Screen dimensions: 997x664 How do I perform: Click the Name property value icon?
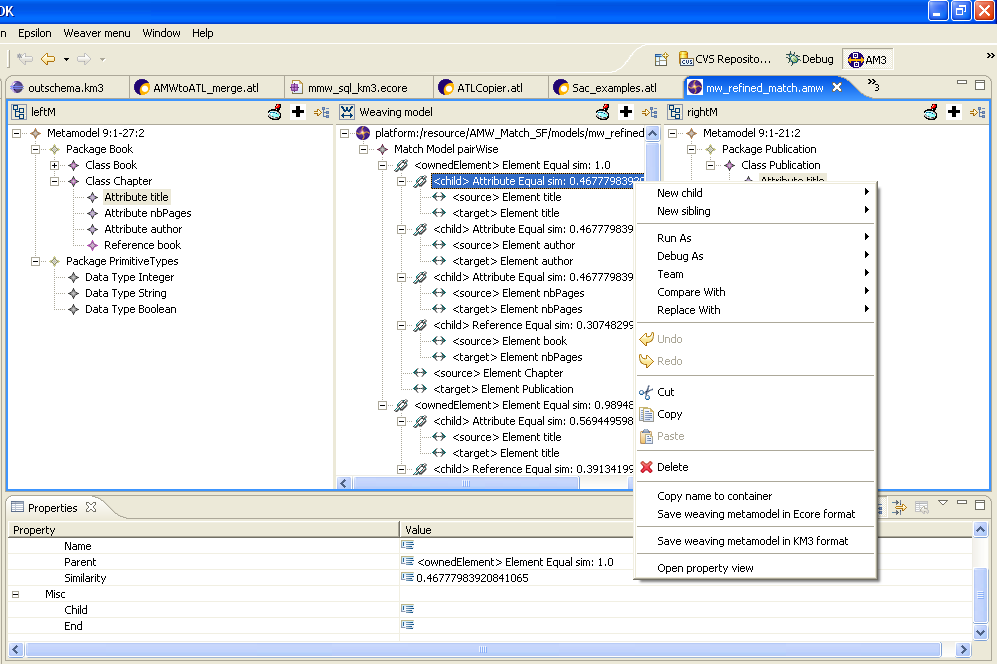click(x=408, y=545)
